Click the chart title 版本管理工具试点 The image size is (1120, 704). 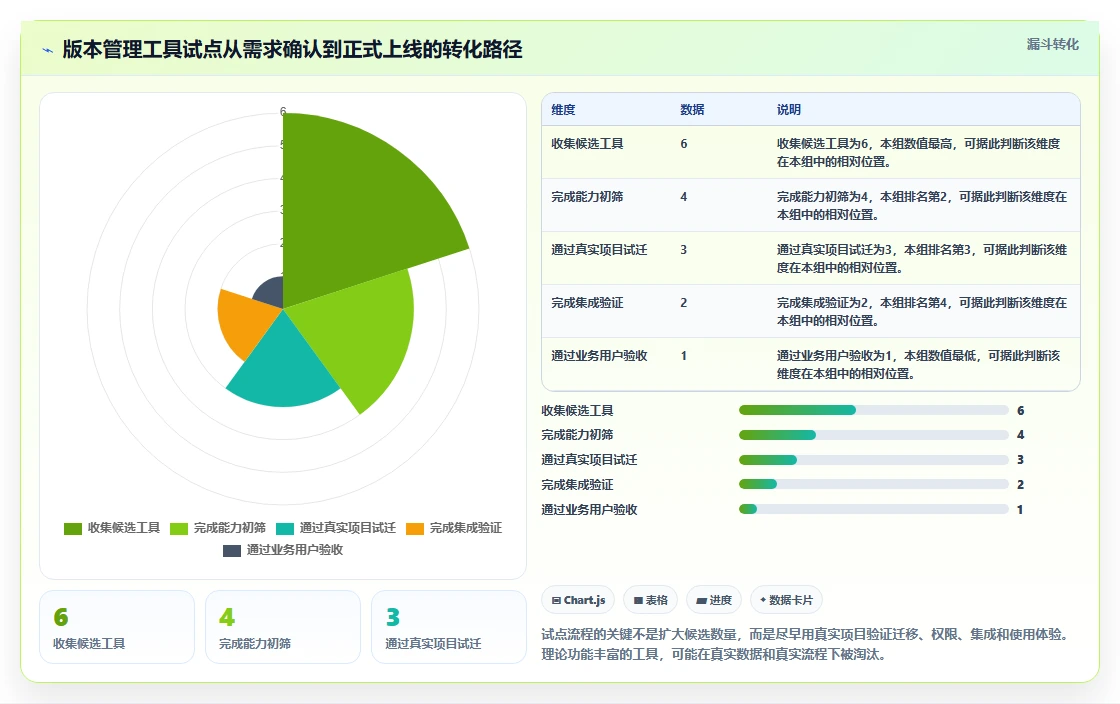[292, 49]
